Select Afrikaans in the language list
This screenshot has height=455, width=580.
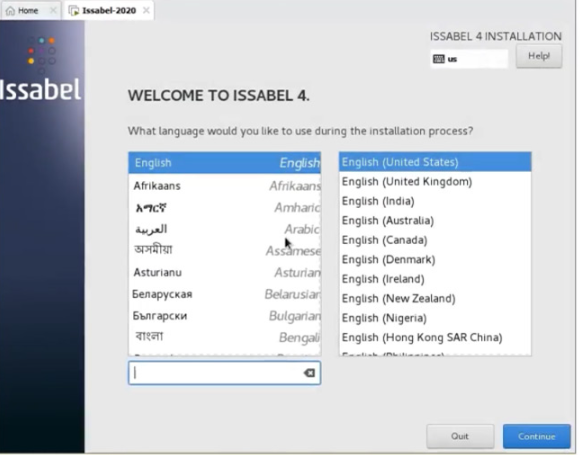coord(225,185)
